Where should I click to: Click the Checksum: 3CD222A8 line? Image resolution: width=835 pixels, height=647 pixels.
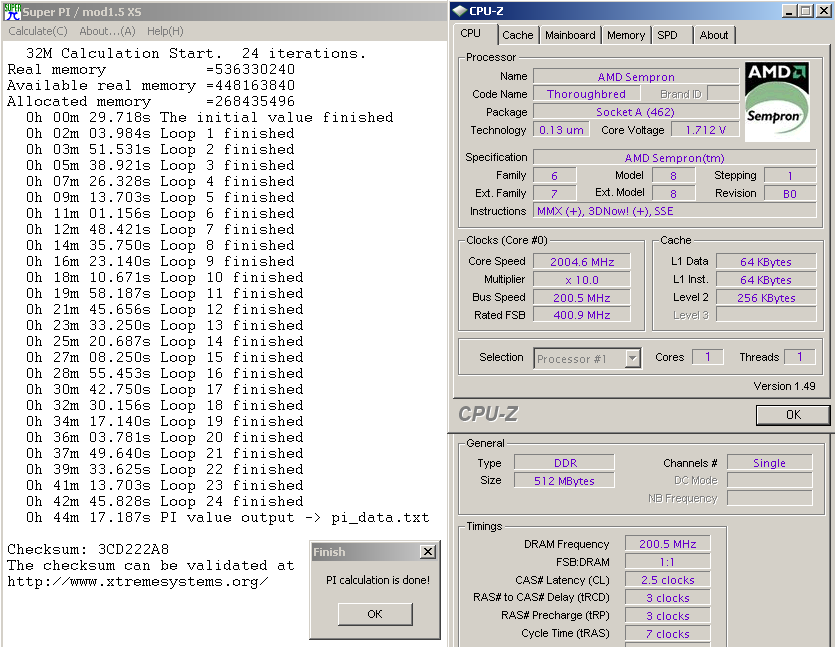(88, 549)
